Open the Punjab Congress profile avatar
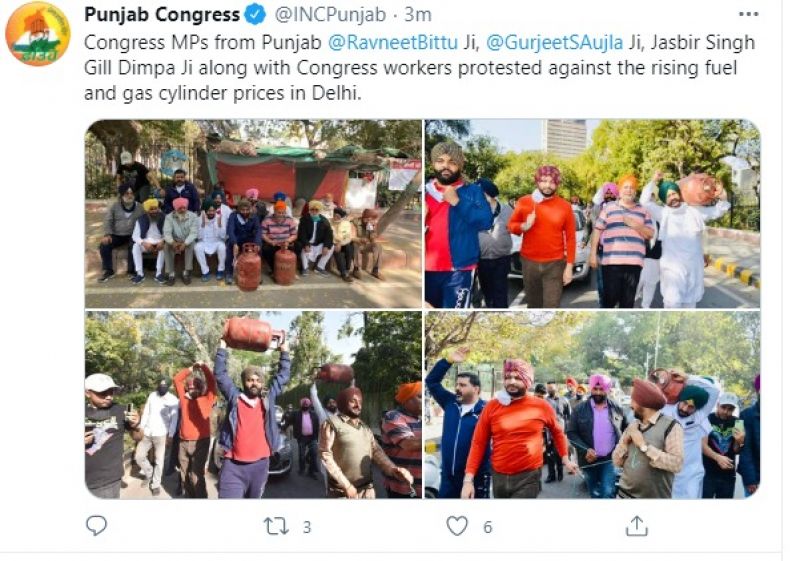This screenshot has width=800, height=561. coord(38,33)
